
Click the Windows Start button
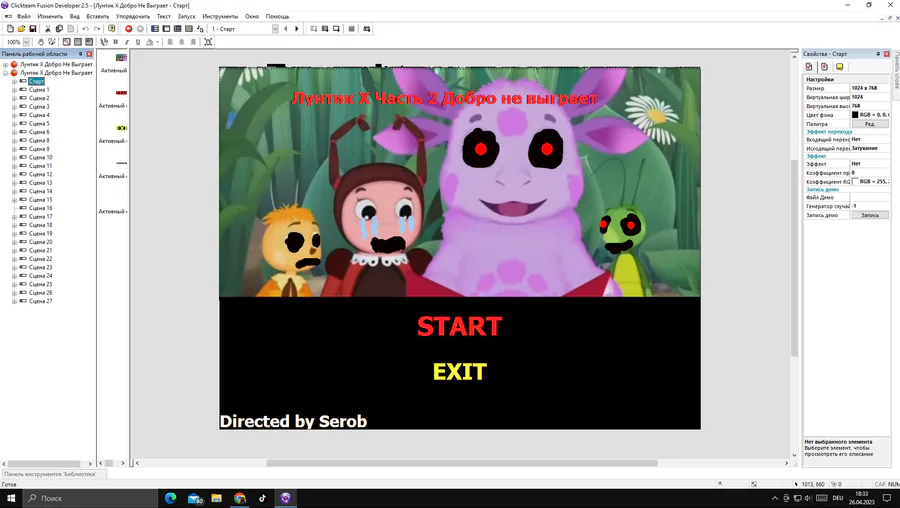[11, 498]
